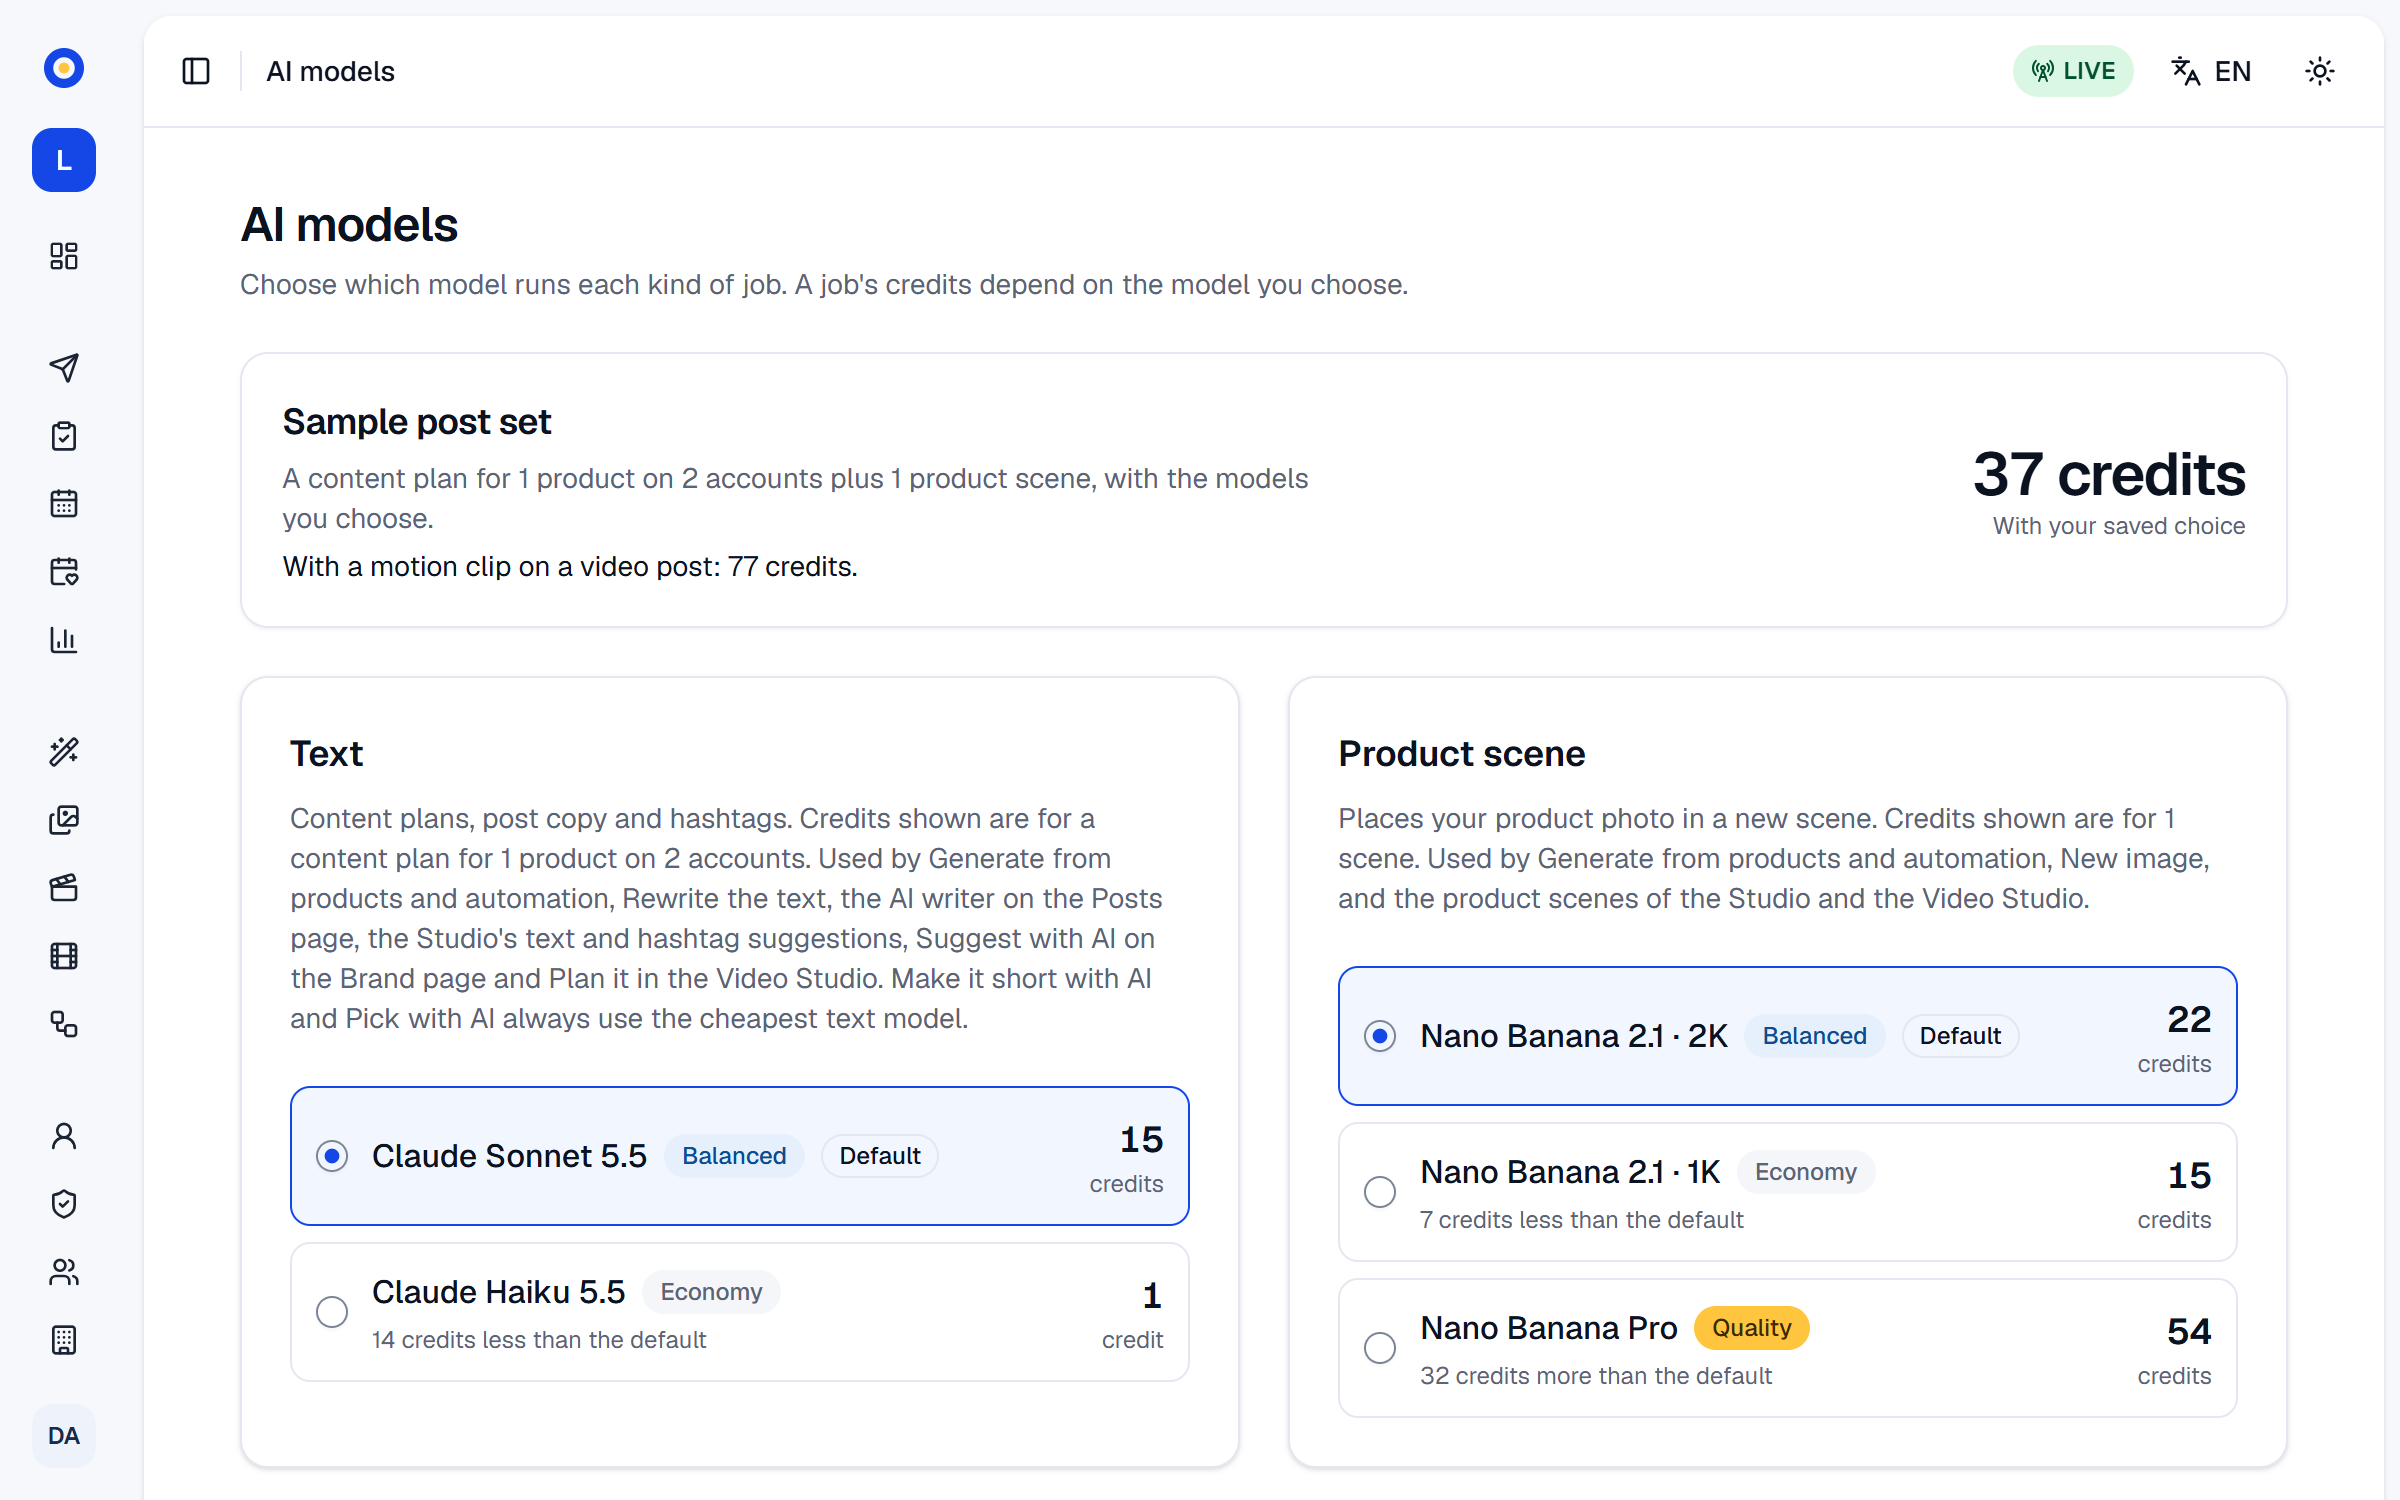The width and height of the screenshot is (2400, 1500).
Task: Click '7 credits less than the default'
Action: [x=1582, y=1220]
